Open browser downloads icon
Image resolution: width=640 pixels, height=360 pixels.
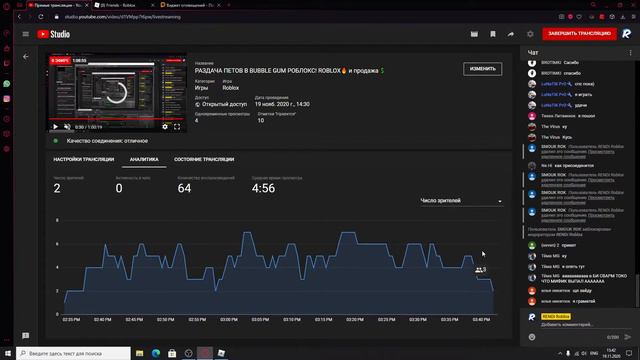(622, 17)
